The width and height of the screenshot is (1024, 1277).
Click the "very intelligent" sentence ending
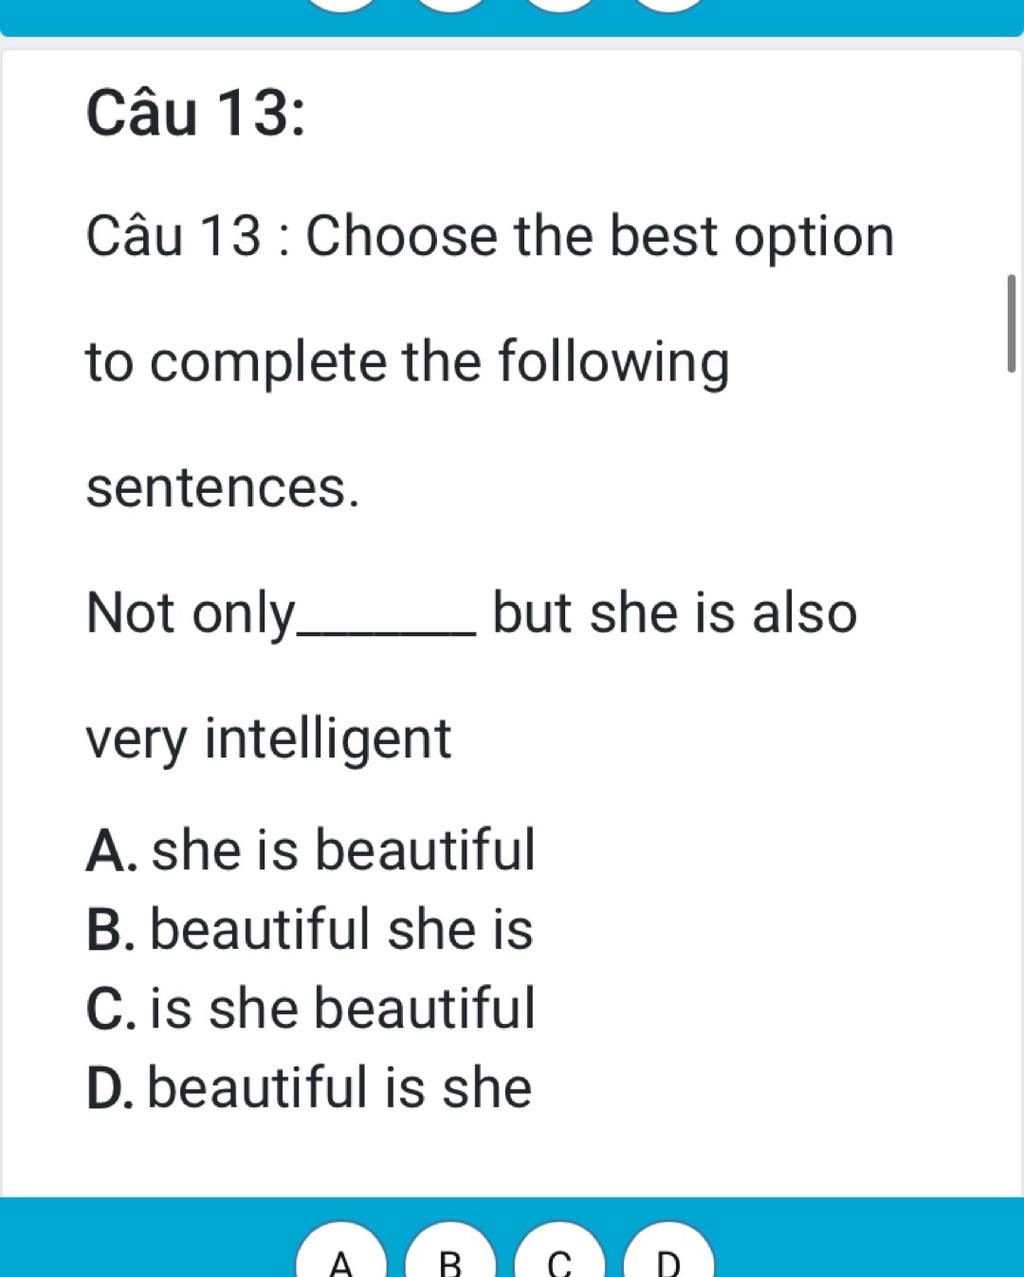tap(269, 739)
